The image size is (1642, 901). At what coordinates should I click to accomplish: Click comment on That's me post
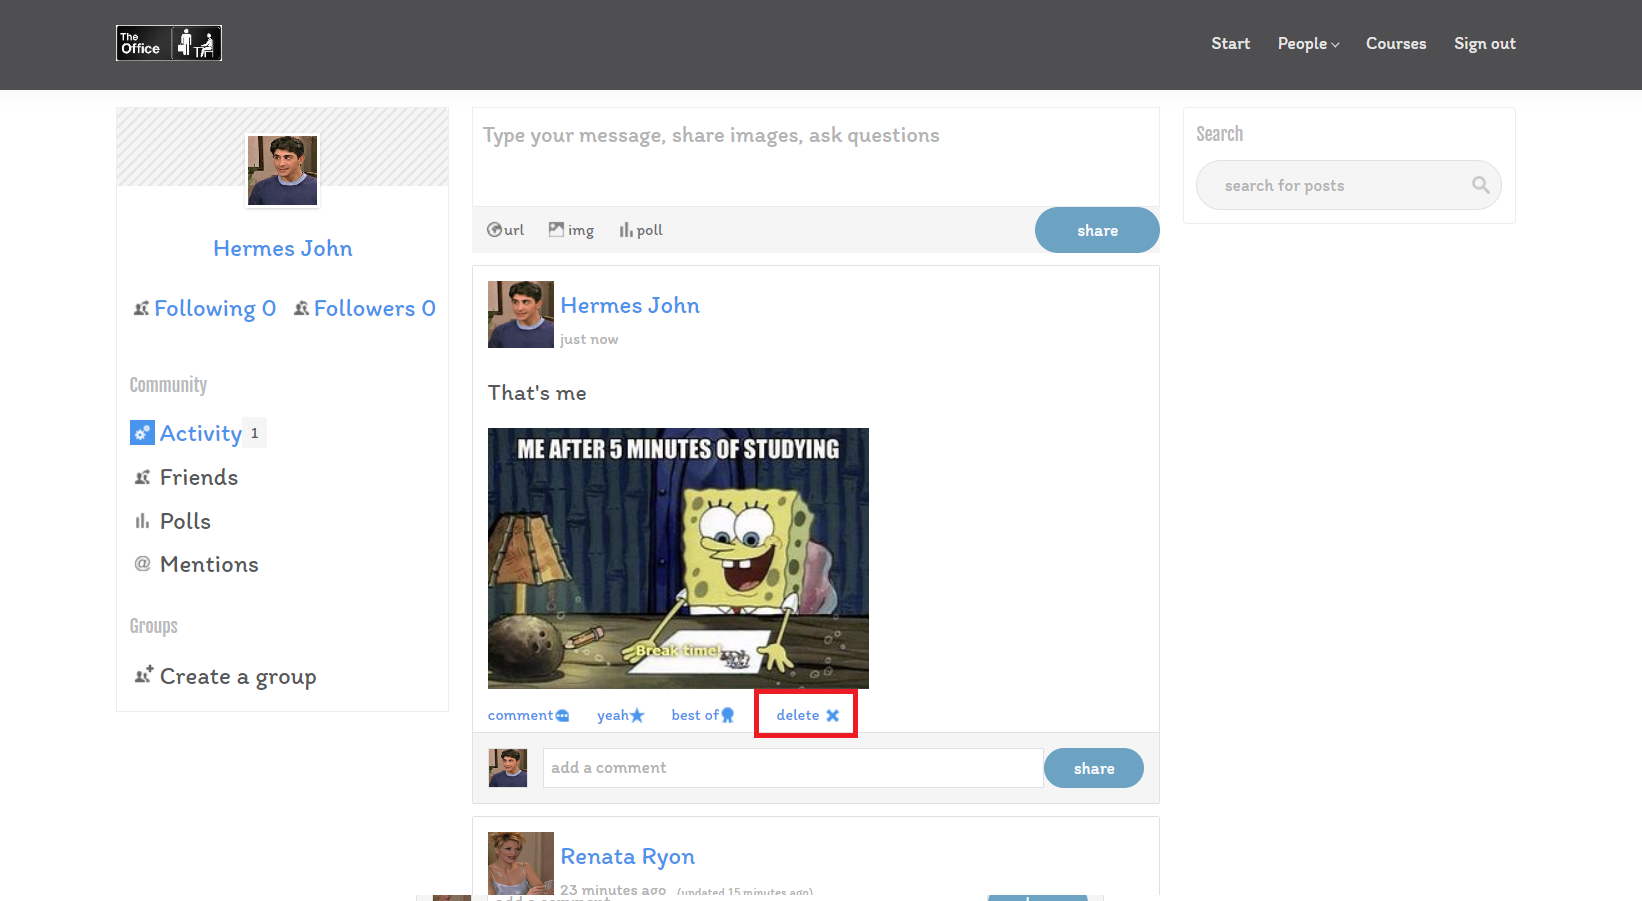pos(529,715)
